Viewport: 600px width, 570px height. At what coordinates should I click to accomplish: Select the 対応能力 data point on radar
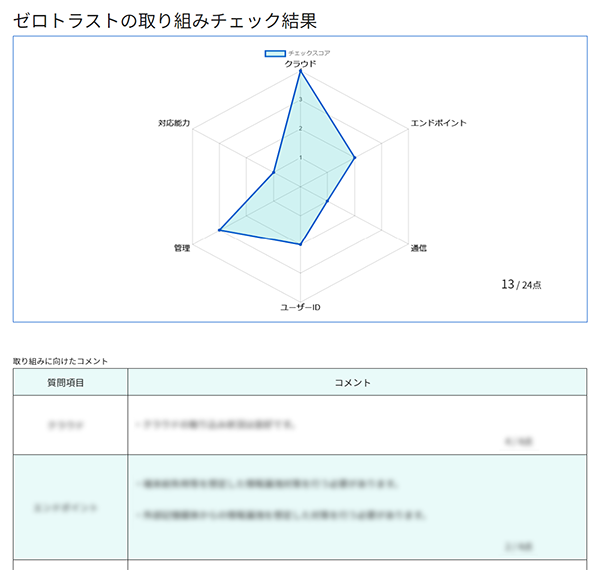pyautogui.click(x=273, y=173)
